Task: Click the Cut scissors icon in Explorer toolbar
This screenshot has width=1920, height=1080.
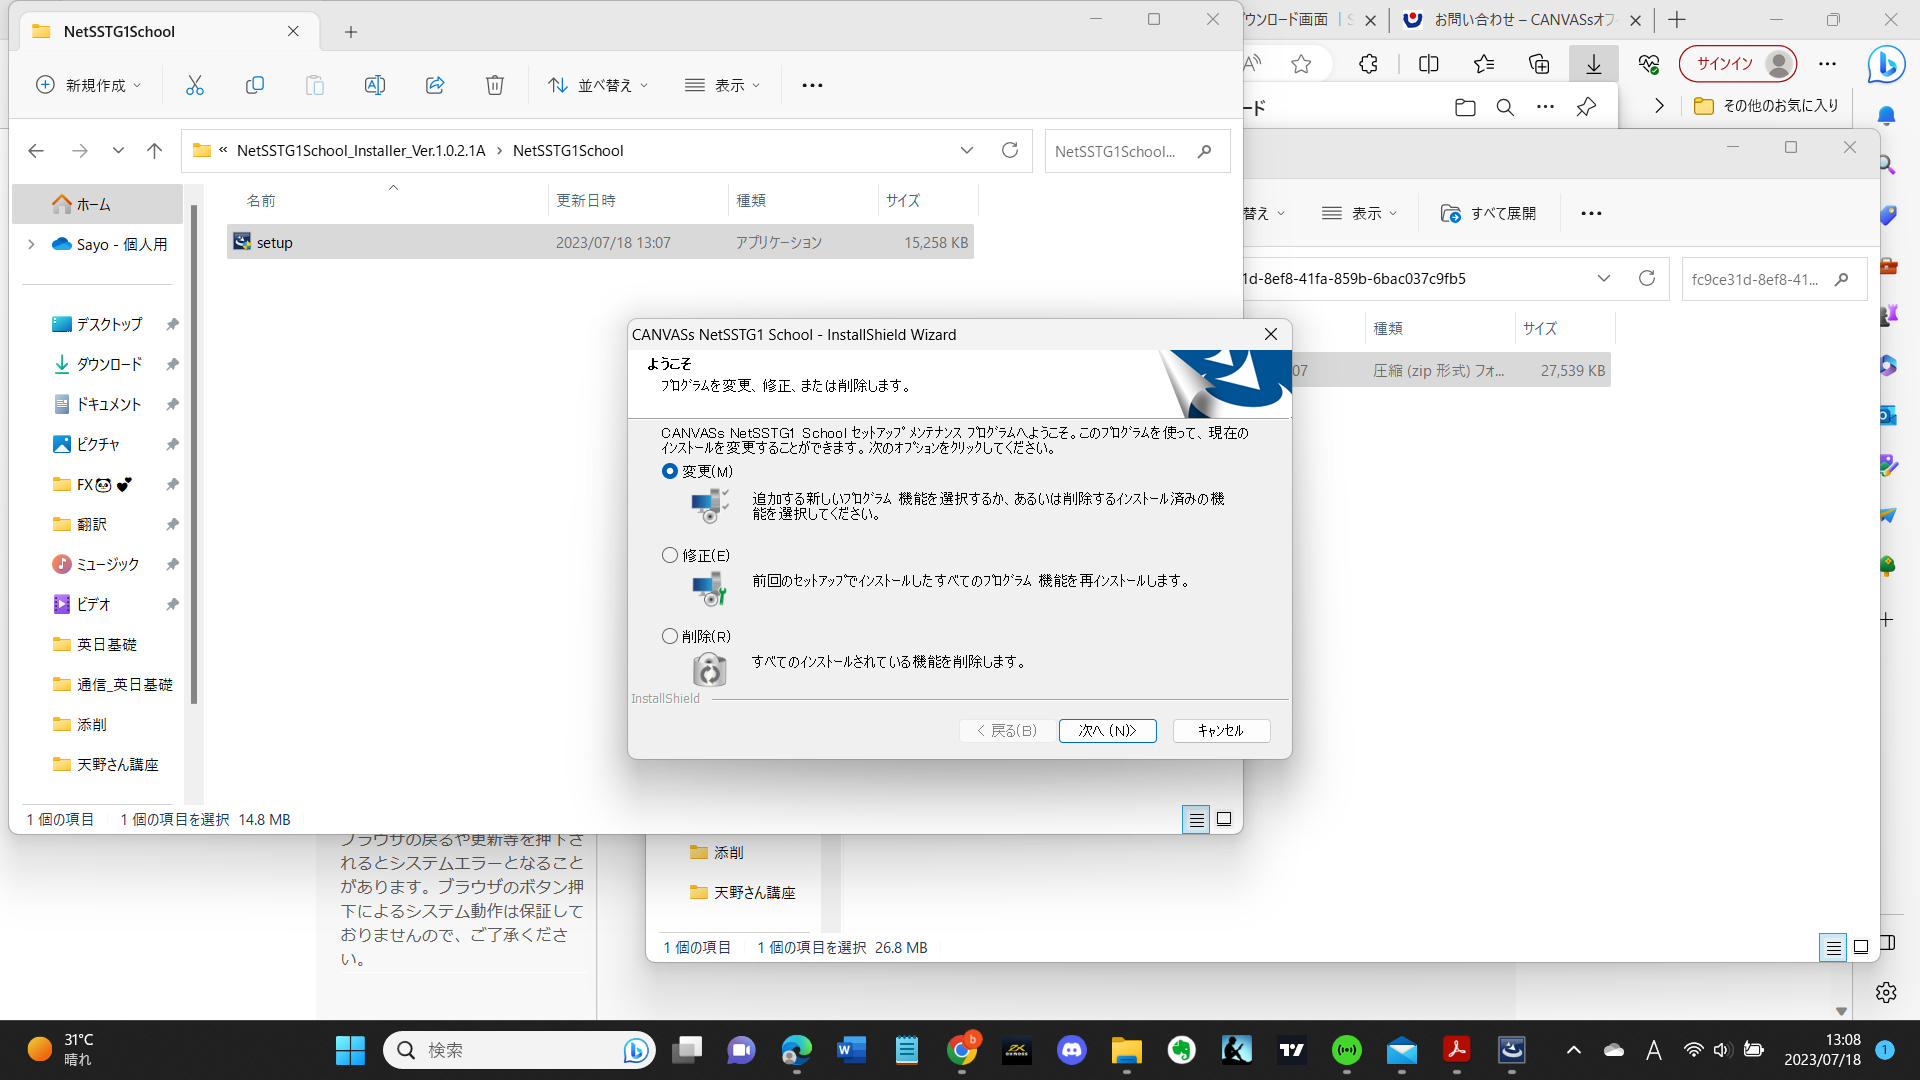Action: (x=195, y=85)
